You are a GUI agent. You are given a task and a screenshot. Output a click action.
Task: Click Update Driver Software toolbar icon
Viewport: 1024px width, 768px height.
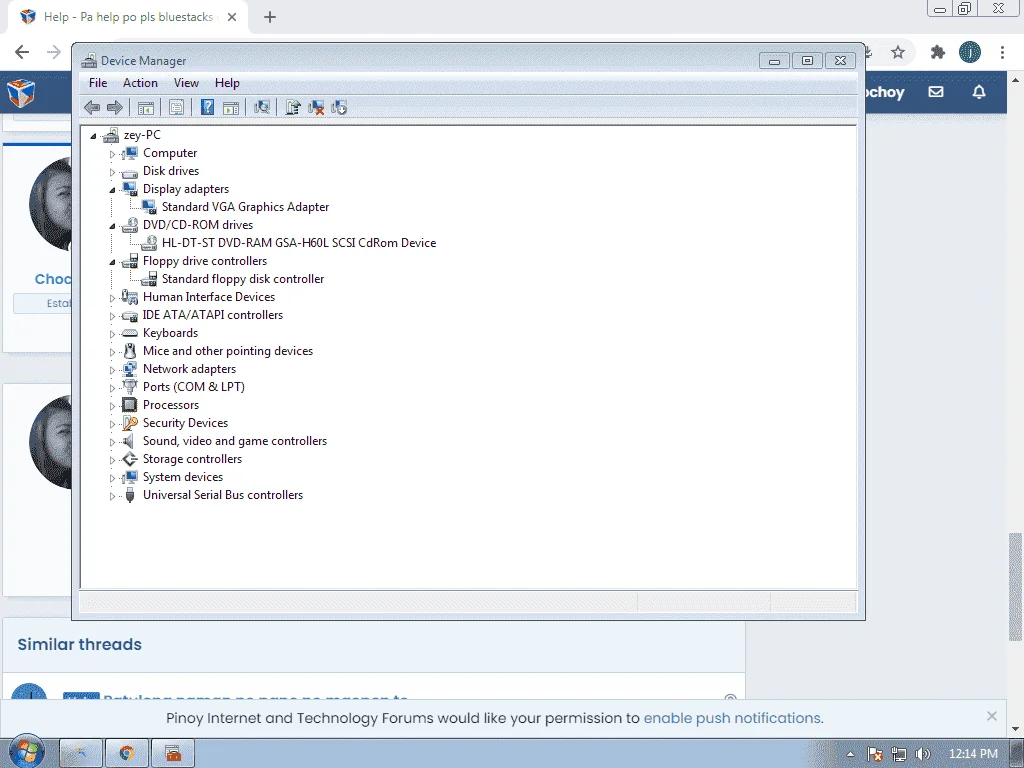tap(293, 108)
